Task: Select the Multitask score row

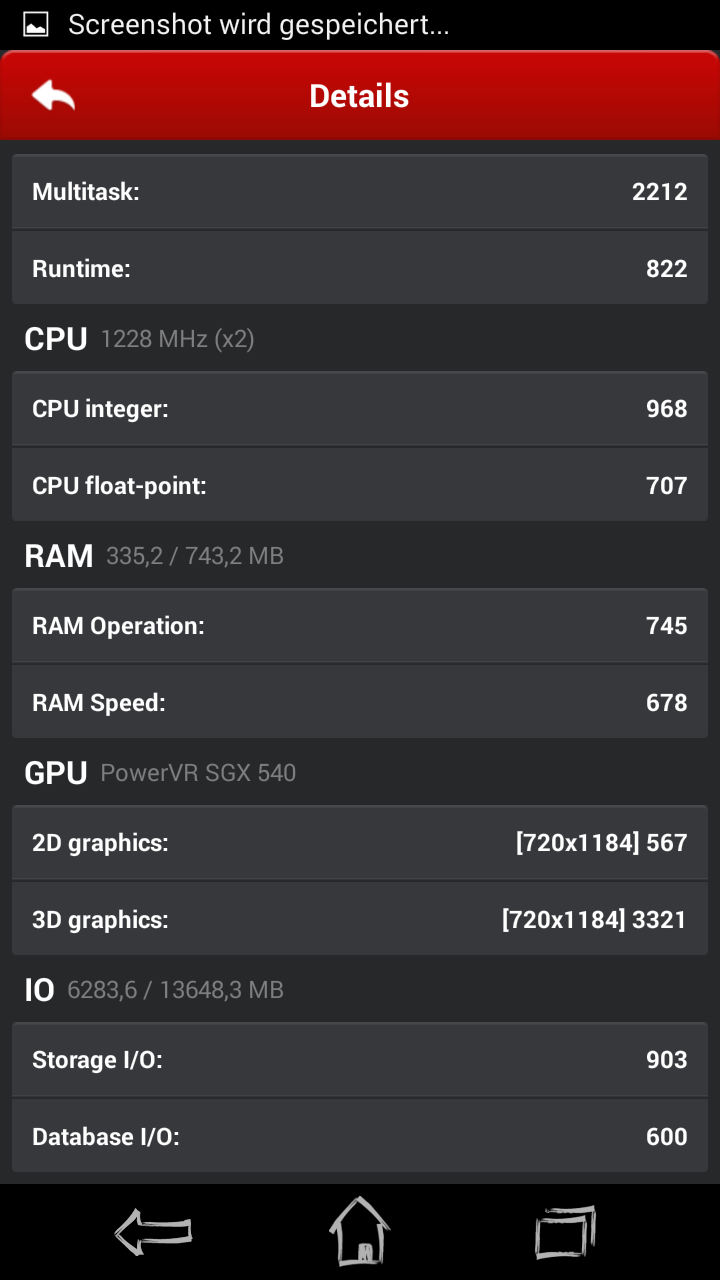Action: pos(360,192)
